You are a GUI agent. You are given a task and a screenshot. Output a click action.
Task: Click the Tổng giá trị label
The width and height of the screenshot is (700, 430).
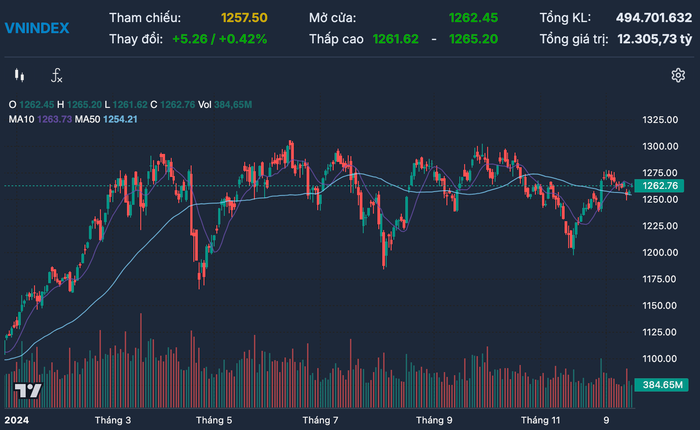pyautogui.click(x=574, y=39)
